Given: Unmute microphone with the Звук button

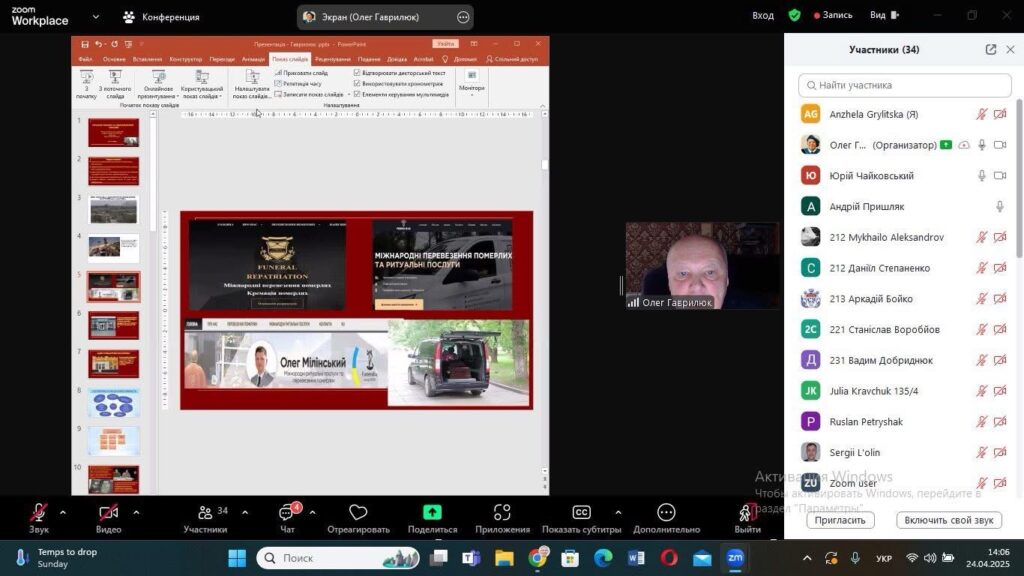Looking at the screenshot, I should [39, 513].
